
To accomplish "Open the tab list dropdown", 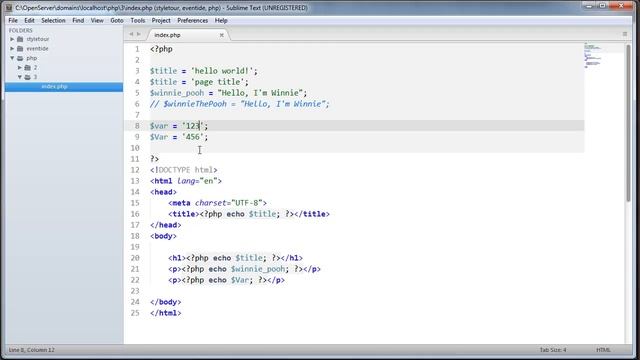I will pyautogui.click(x=624, y=34).
